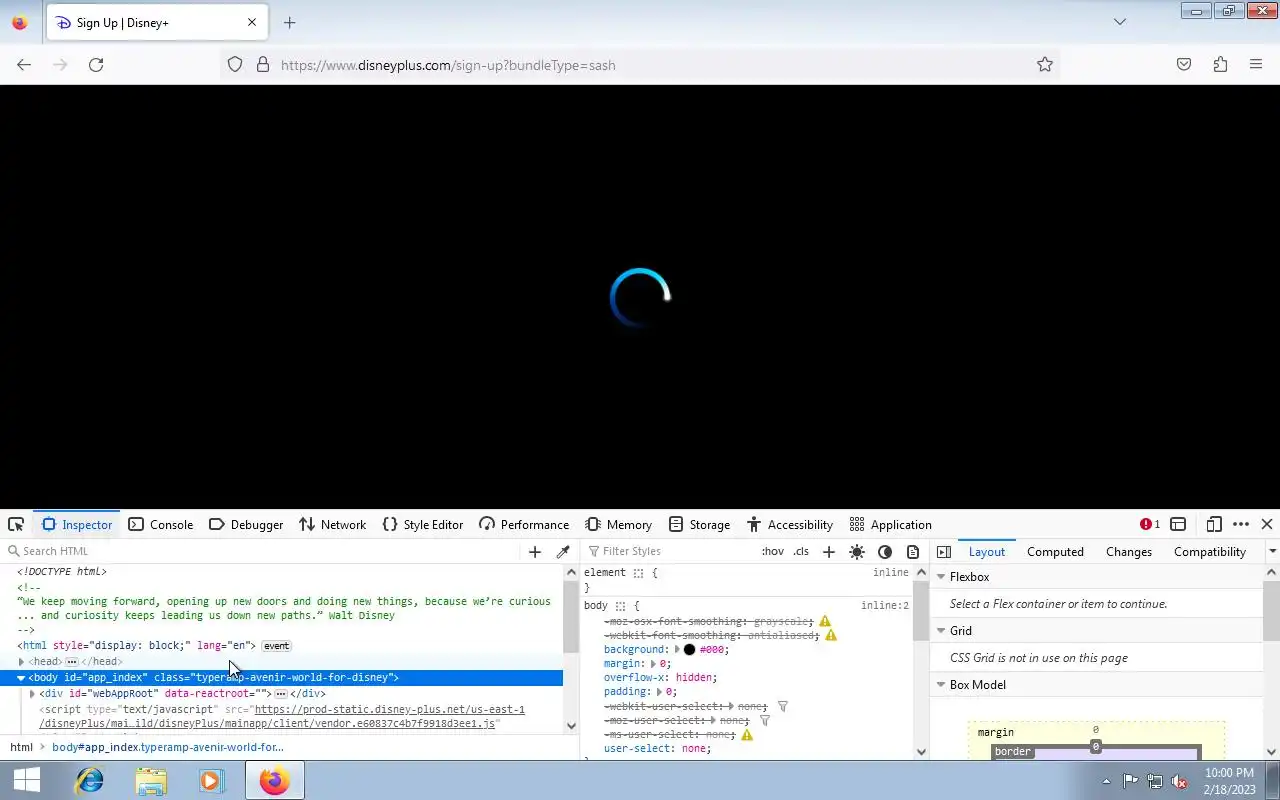Expand the padding shorthand property

tap(659, 691)
